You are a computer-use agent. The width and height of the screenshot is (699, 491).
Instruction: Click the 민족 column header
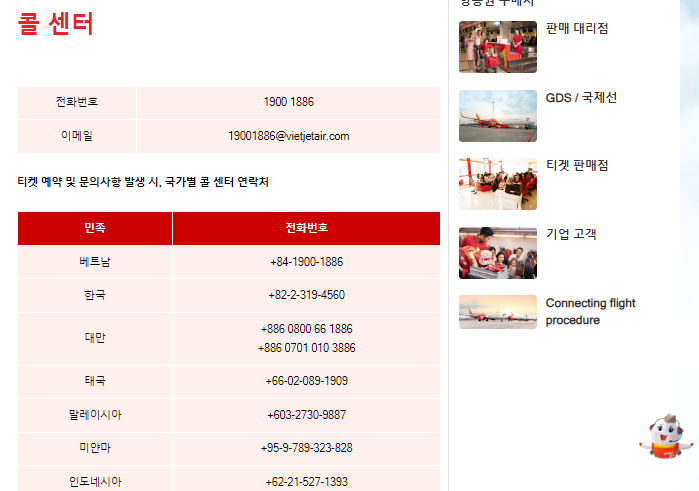click(x=95, y=228)
